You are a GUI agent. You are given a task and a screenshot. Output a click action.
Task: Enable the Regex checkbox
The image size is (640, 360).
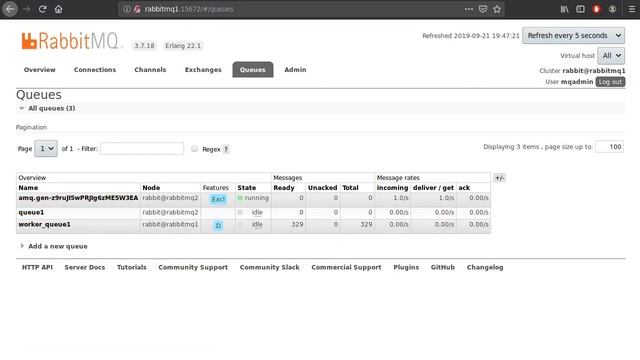point(194,149)
